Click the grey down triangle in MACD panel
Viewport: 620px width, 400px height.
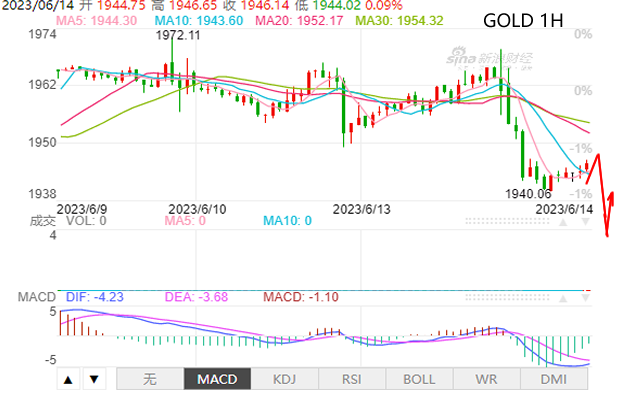coord(585,298)
